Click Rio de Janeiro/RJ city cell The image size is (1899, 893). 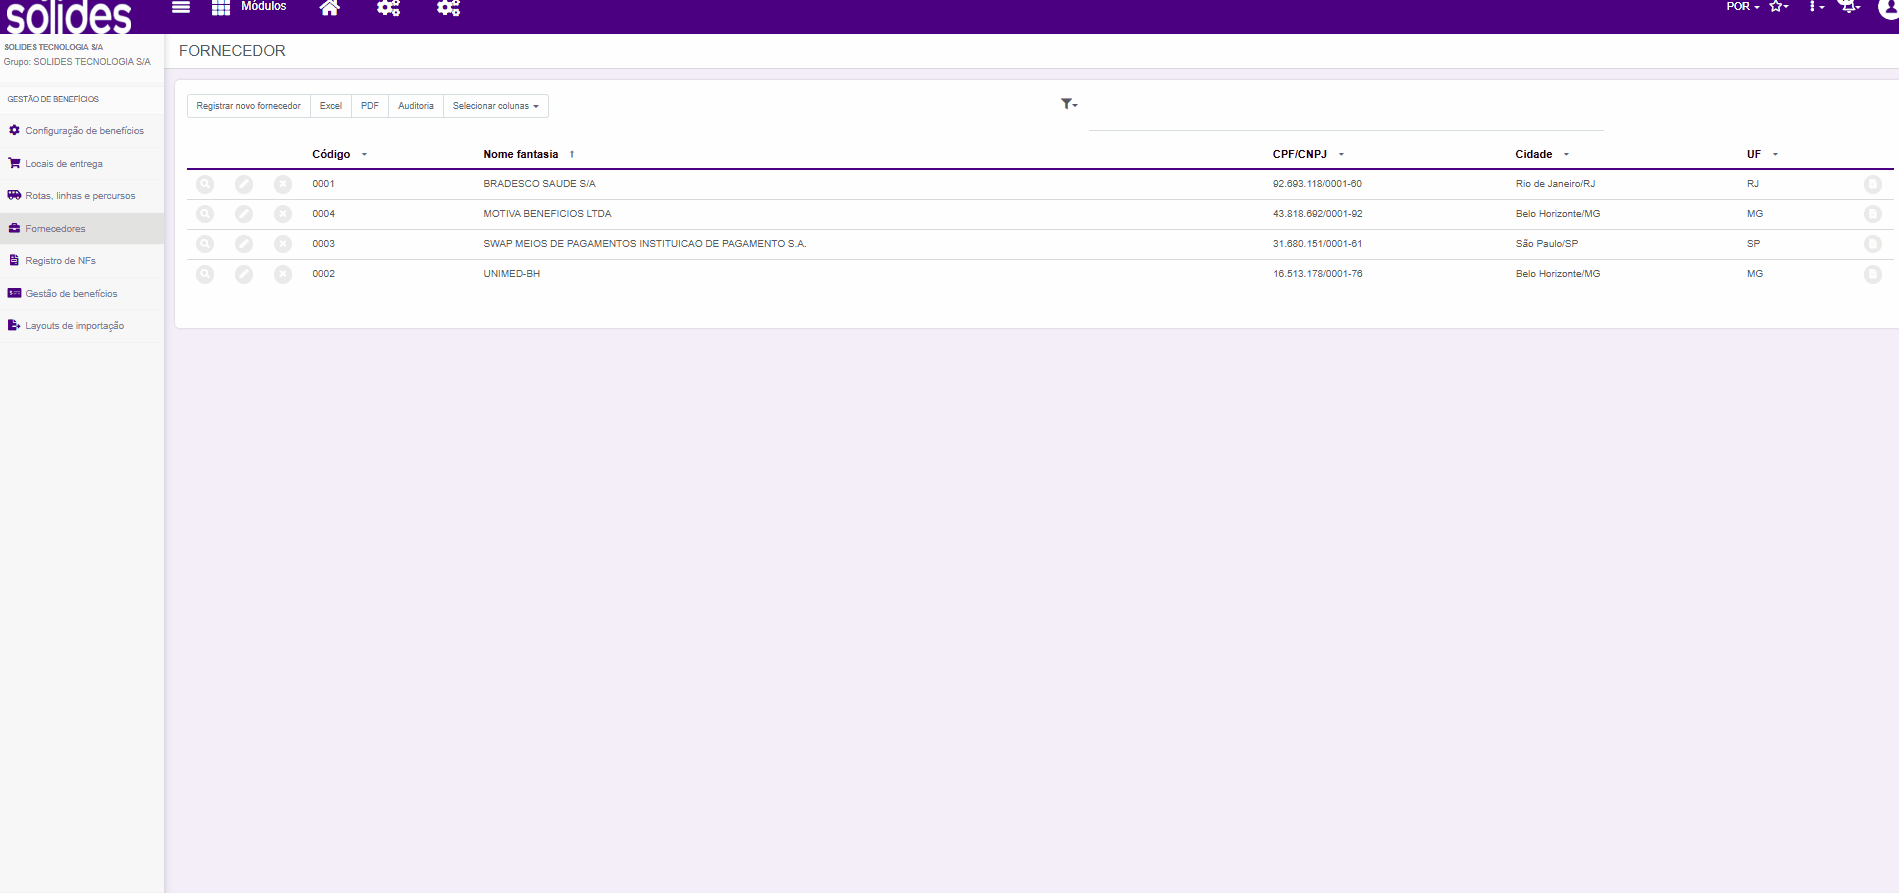(1555, 184)
